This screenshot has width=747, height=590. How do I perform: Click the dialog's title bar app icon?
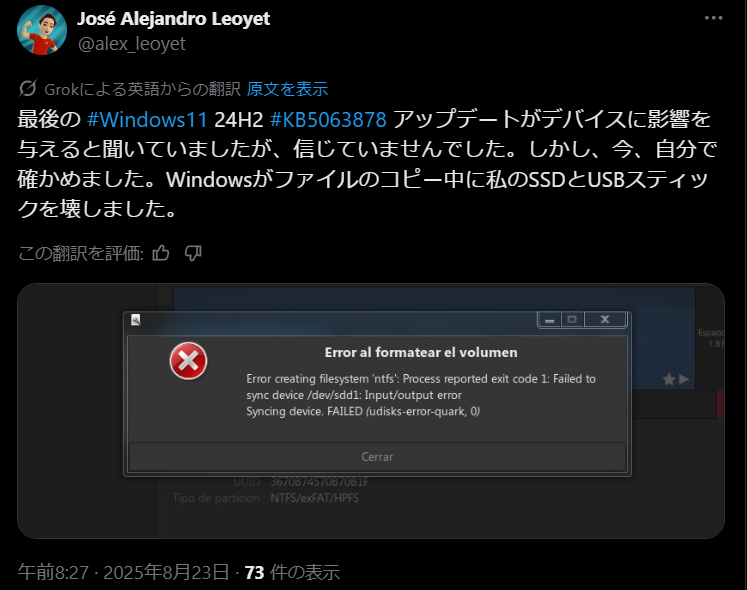136,320
